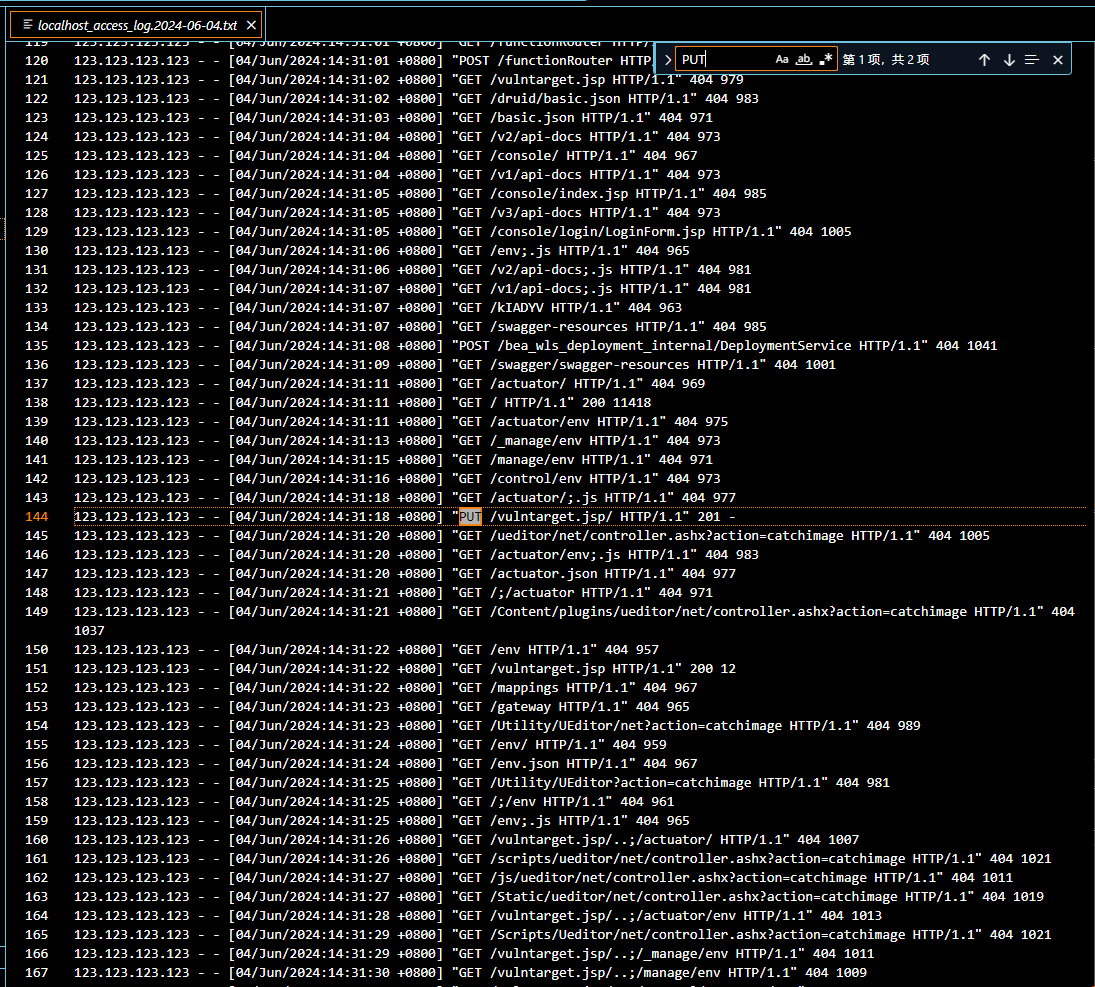
Task: Toggle Find in Selection icon
Action: [1032, 60]
